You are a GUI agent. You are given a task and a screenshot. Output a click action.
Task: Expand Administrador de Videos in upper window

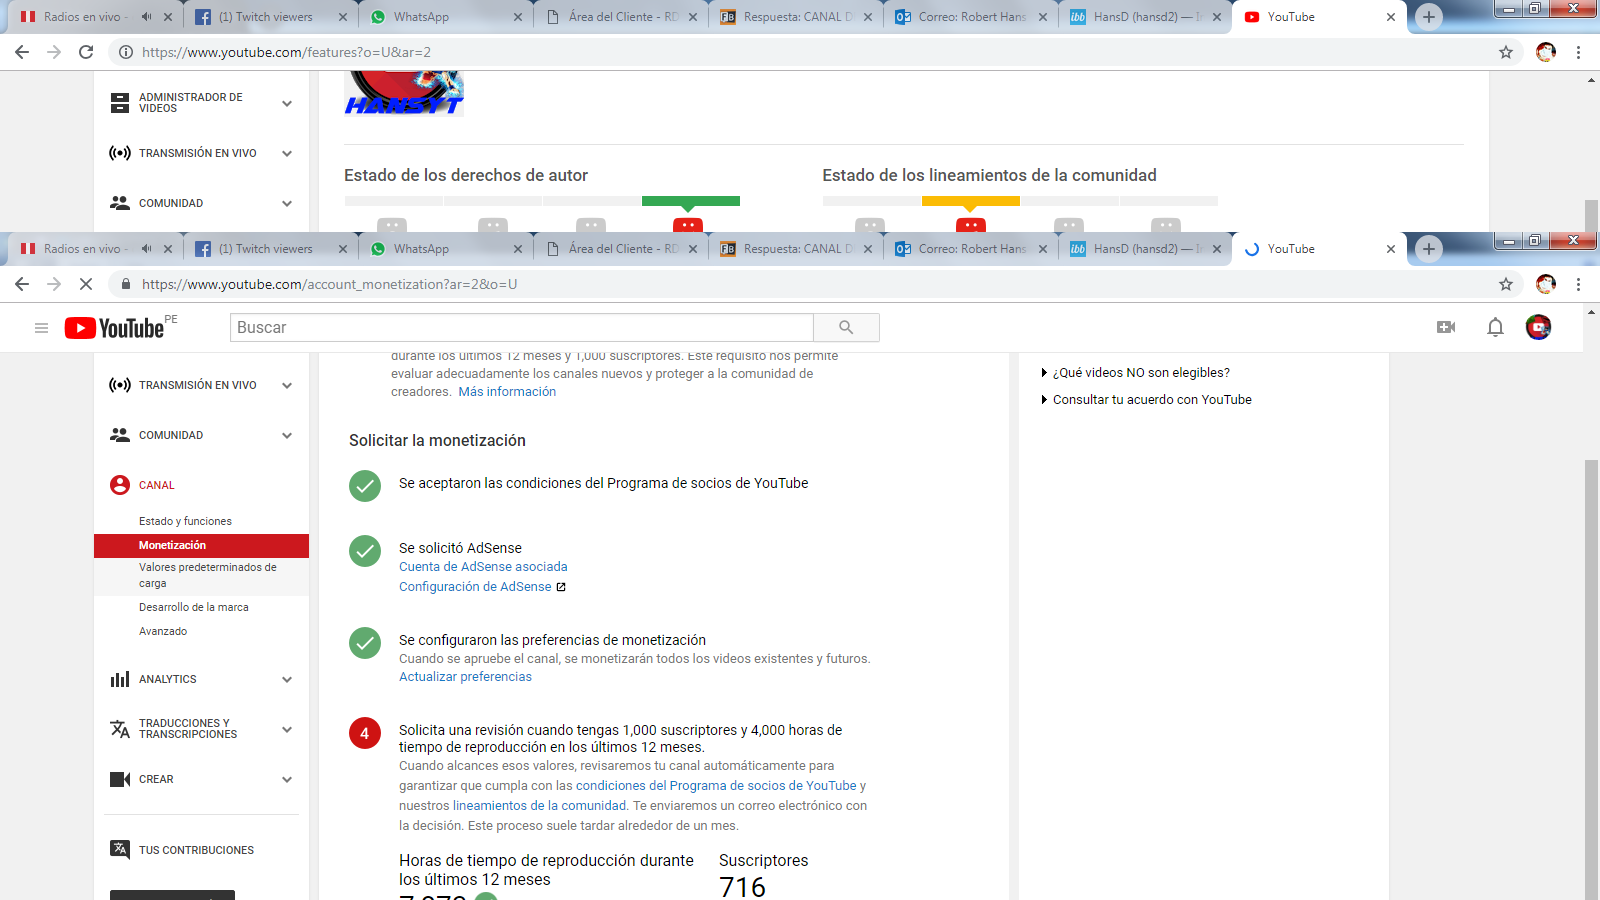tap(287, 103)
